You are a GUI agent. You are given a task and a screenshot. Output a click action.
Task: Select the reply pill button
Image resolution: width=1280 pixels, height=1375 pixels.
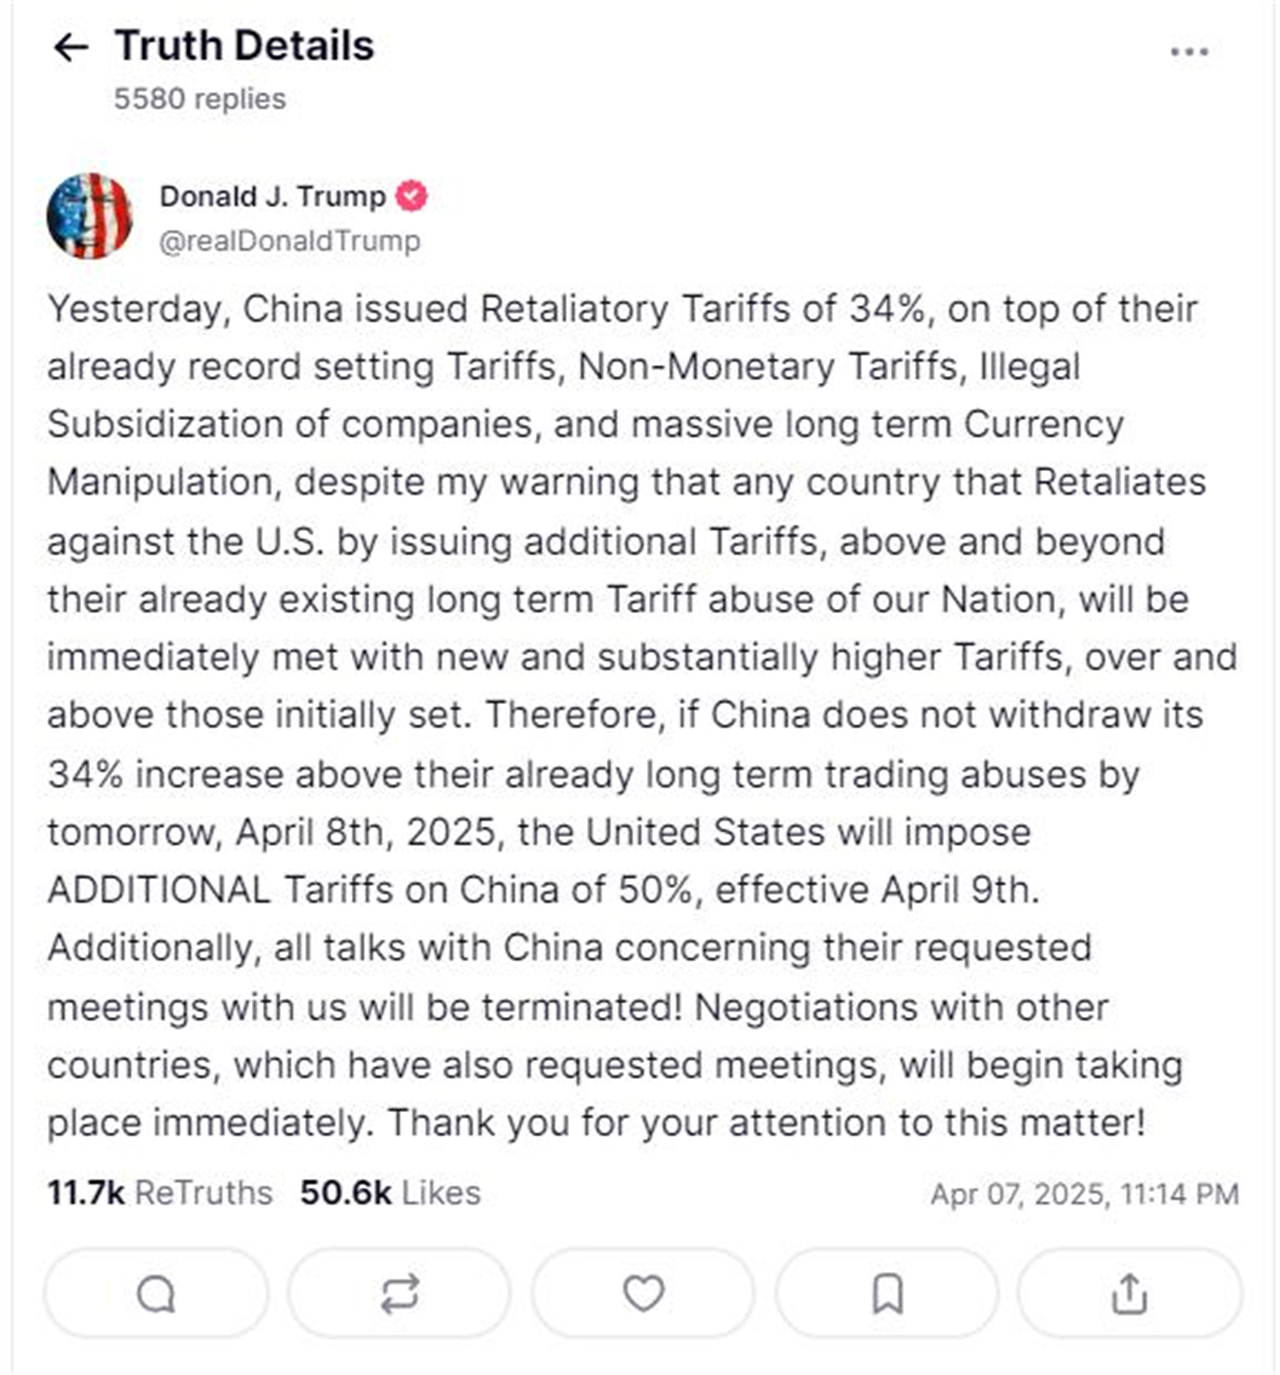[x=156, y=1294]
